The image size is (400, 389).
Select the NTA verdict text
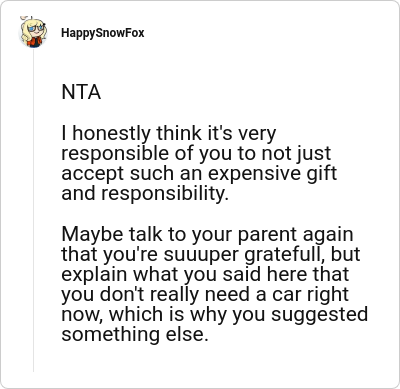[x=81, y=92]
